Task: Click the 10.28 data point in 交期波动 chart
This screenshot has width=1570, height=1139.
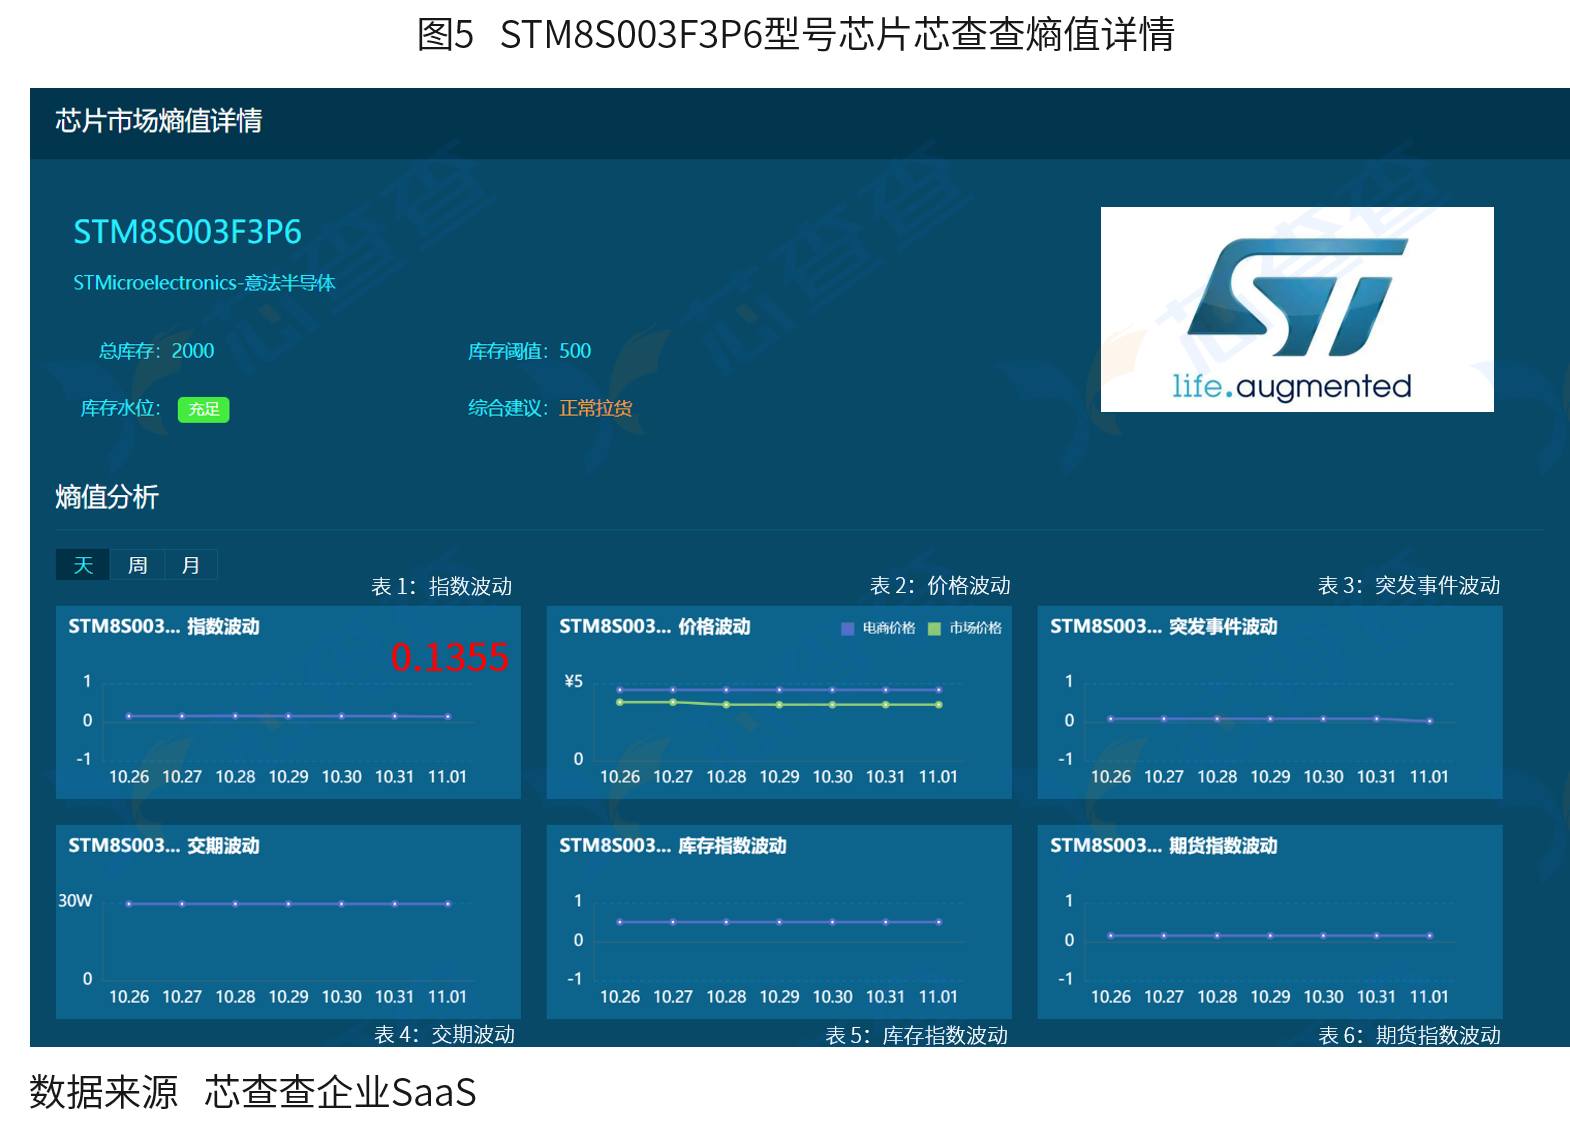Action: point(235,904)
